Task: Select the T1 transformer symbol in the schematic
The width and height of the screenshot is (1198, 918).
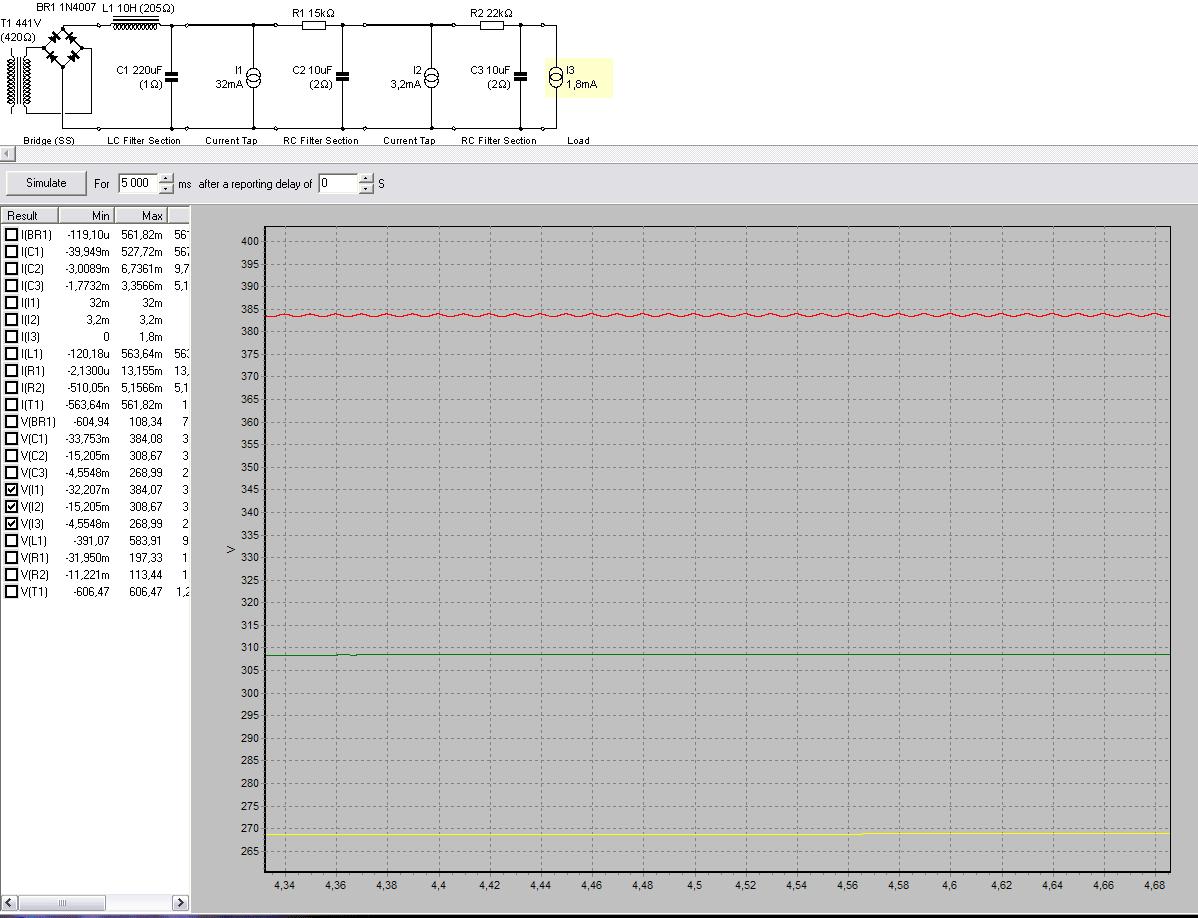Action: pyautogui.click(x=21, y=81)
